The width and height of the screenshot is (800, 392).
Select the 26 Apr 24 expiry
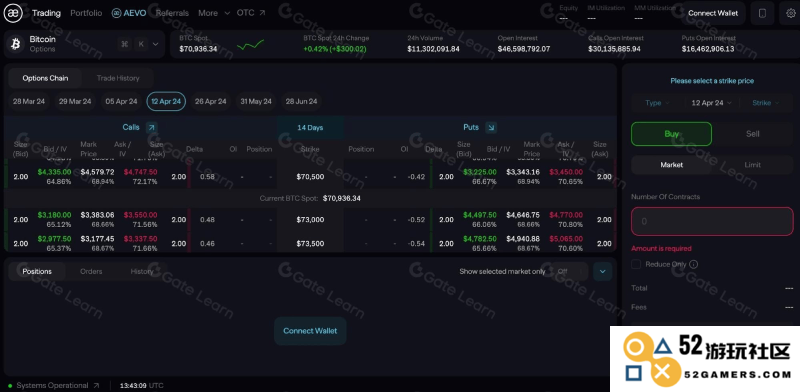click(x=210, y=102)
